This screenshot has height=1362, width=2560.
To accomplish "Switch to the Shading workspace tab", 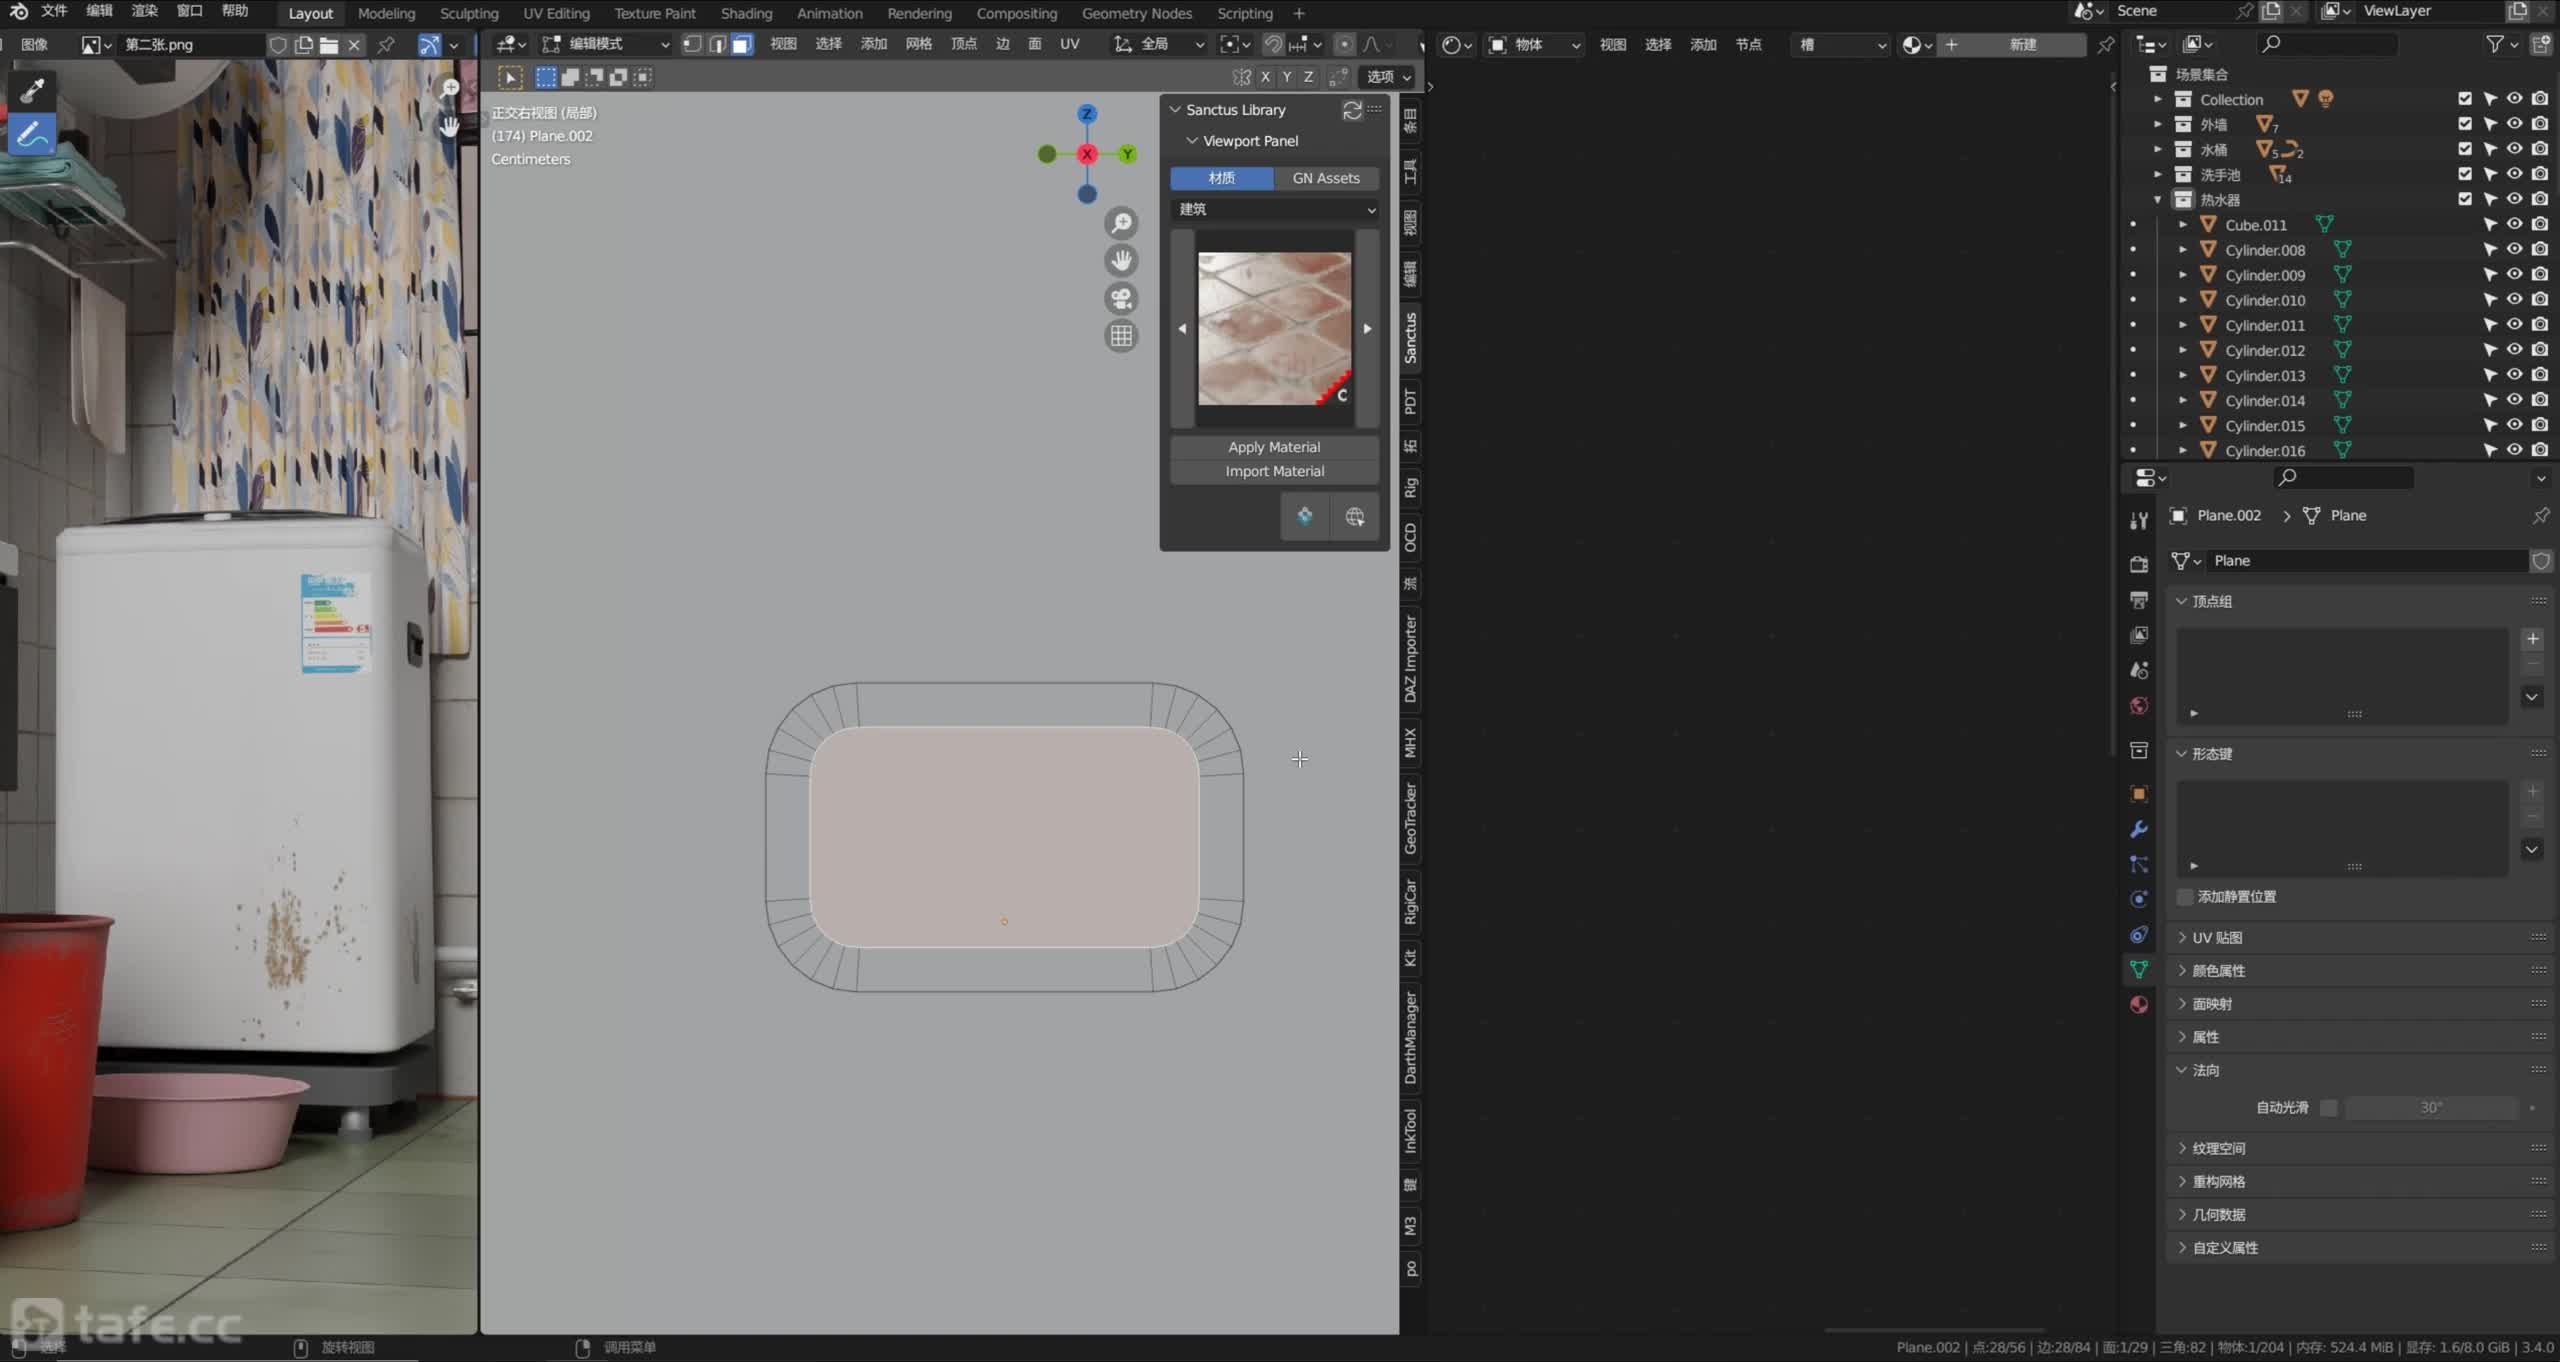I will click(746, 13).
